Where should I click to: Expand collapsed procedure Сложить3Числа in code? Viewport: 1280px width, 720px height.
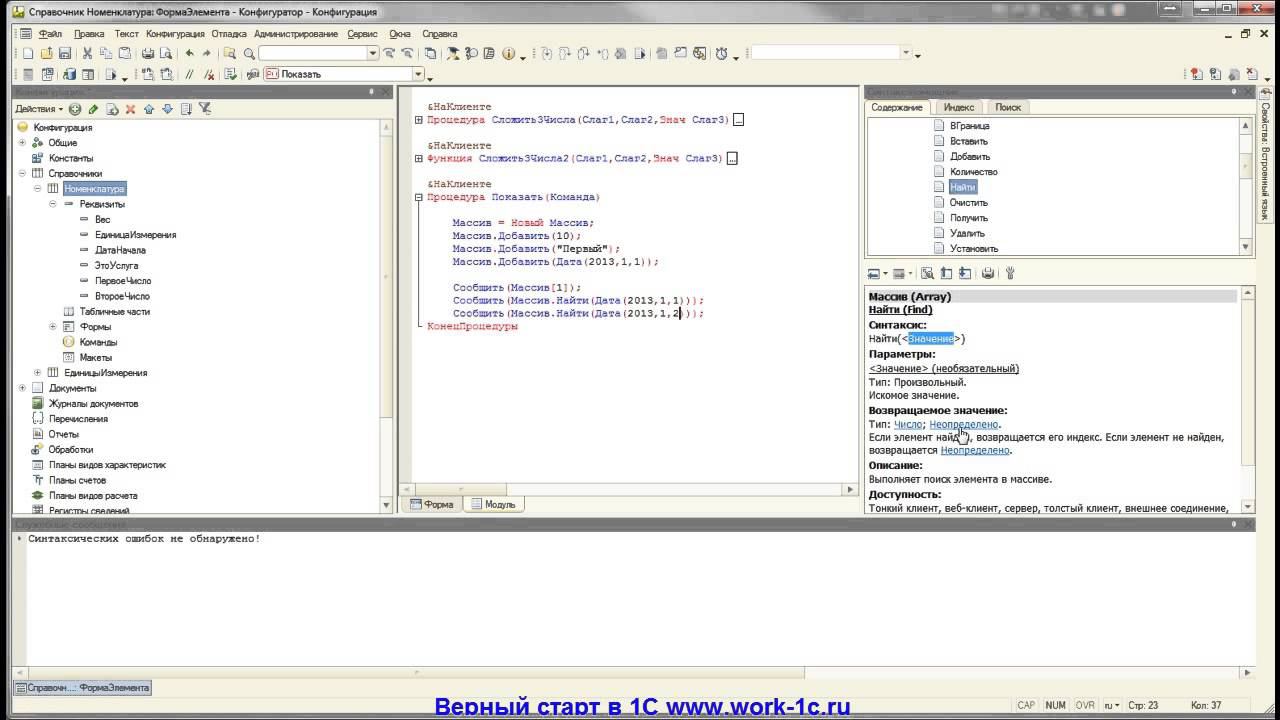pyautogui.click(x=419, y=120)
